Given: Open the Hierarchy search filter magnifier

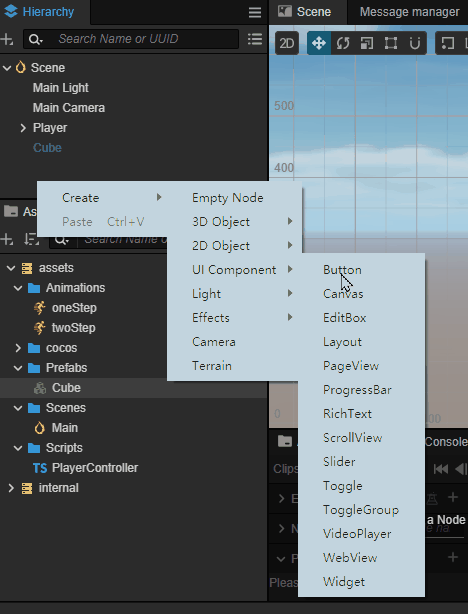Looking at the screenshot, I should 36,39.
